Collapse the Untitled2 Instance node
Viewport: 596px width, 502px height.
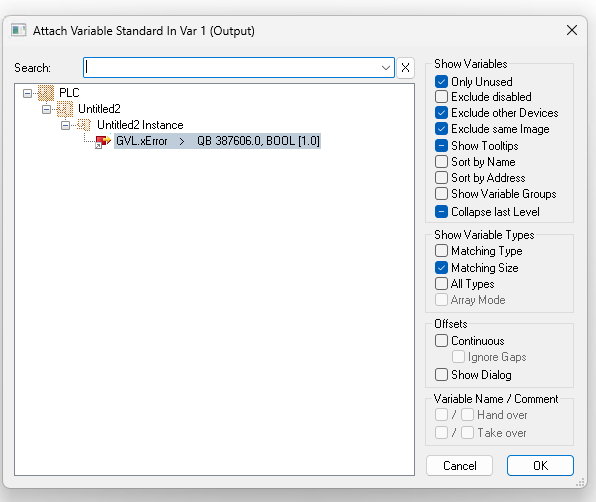(65, 125)
